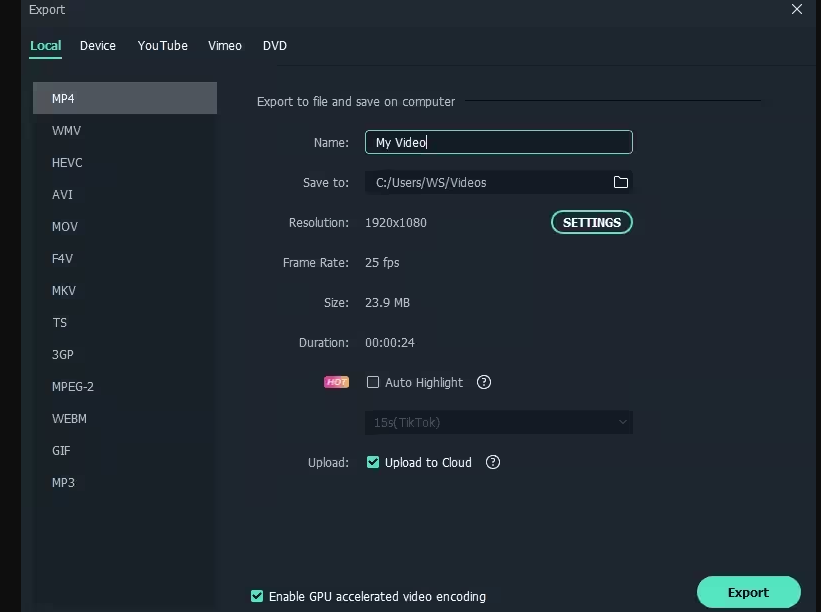Select the GIF format

pyautogui.click(x=125, y=450)
